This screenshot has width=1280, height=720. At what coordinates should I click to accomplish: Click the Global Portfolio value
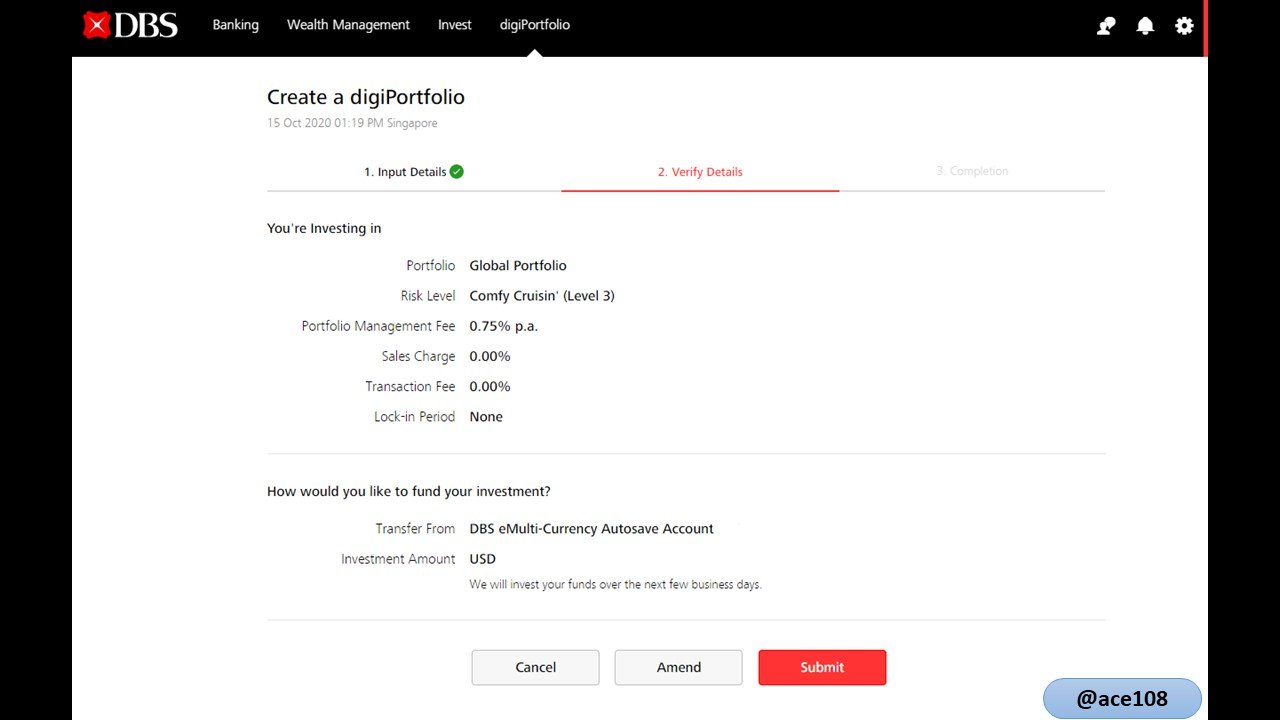coord(518,265)
